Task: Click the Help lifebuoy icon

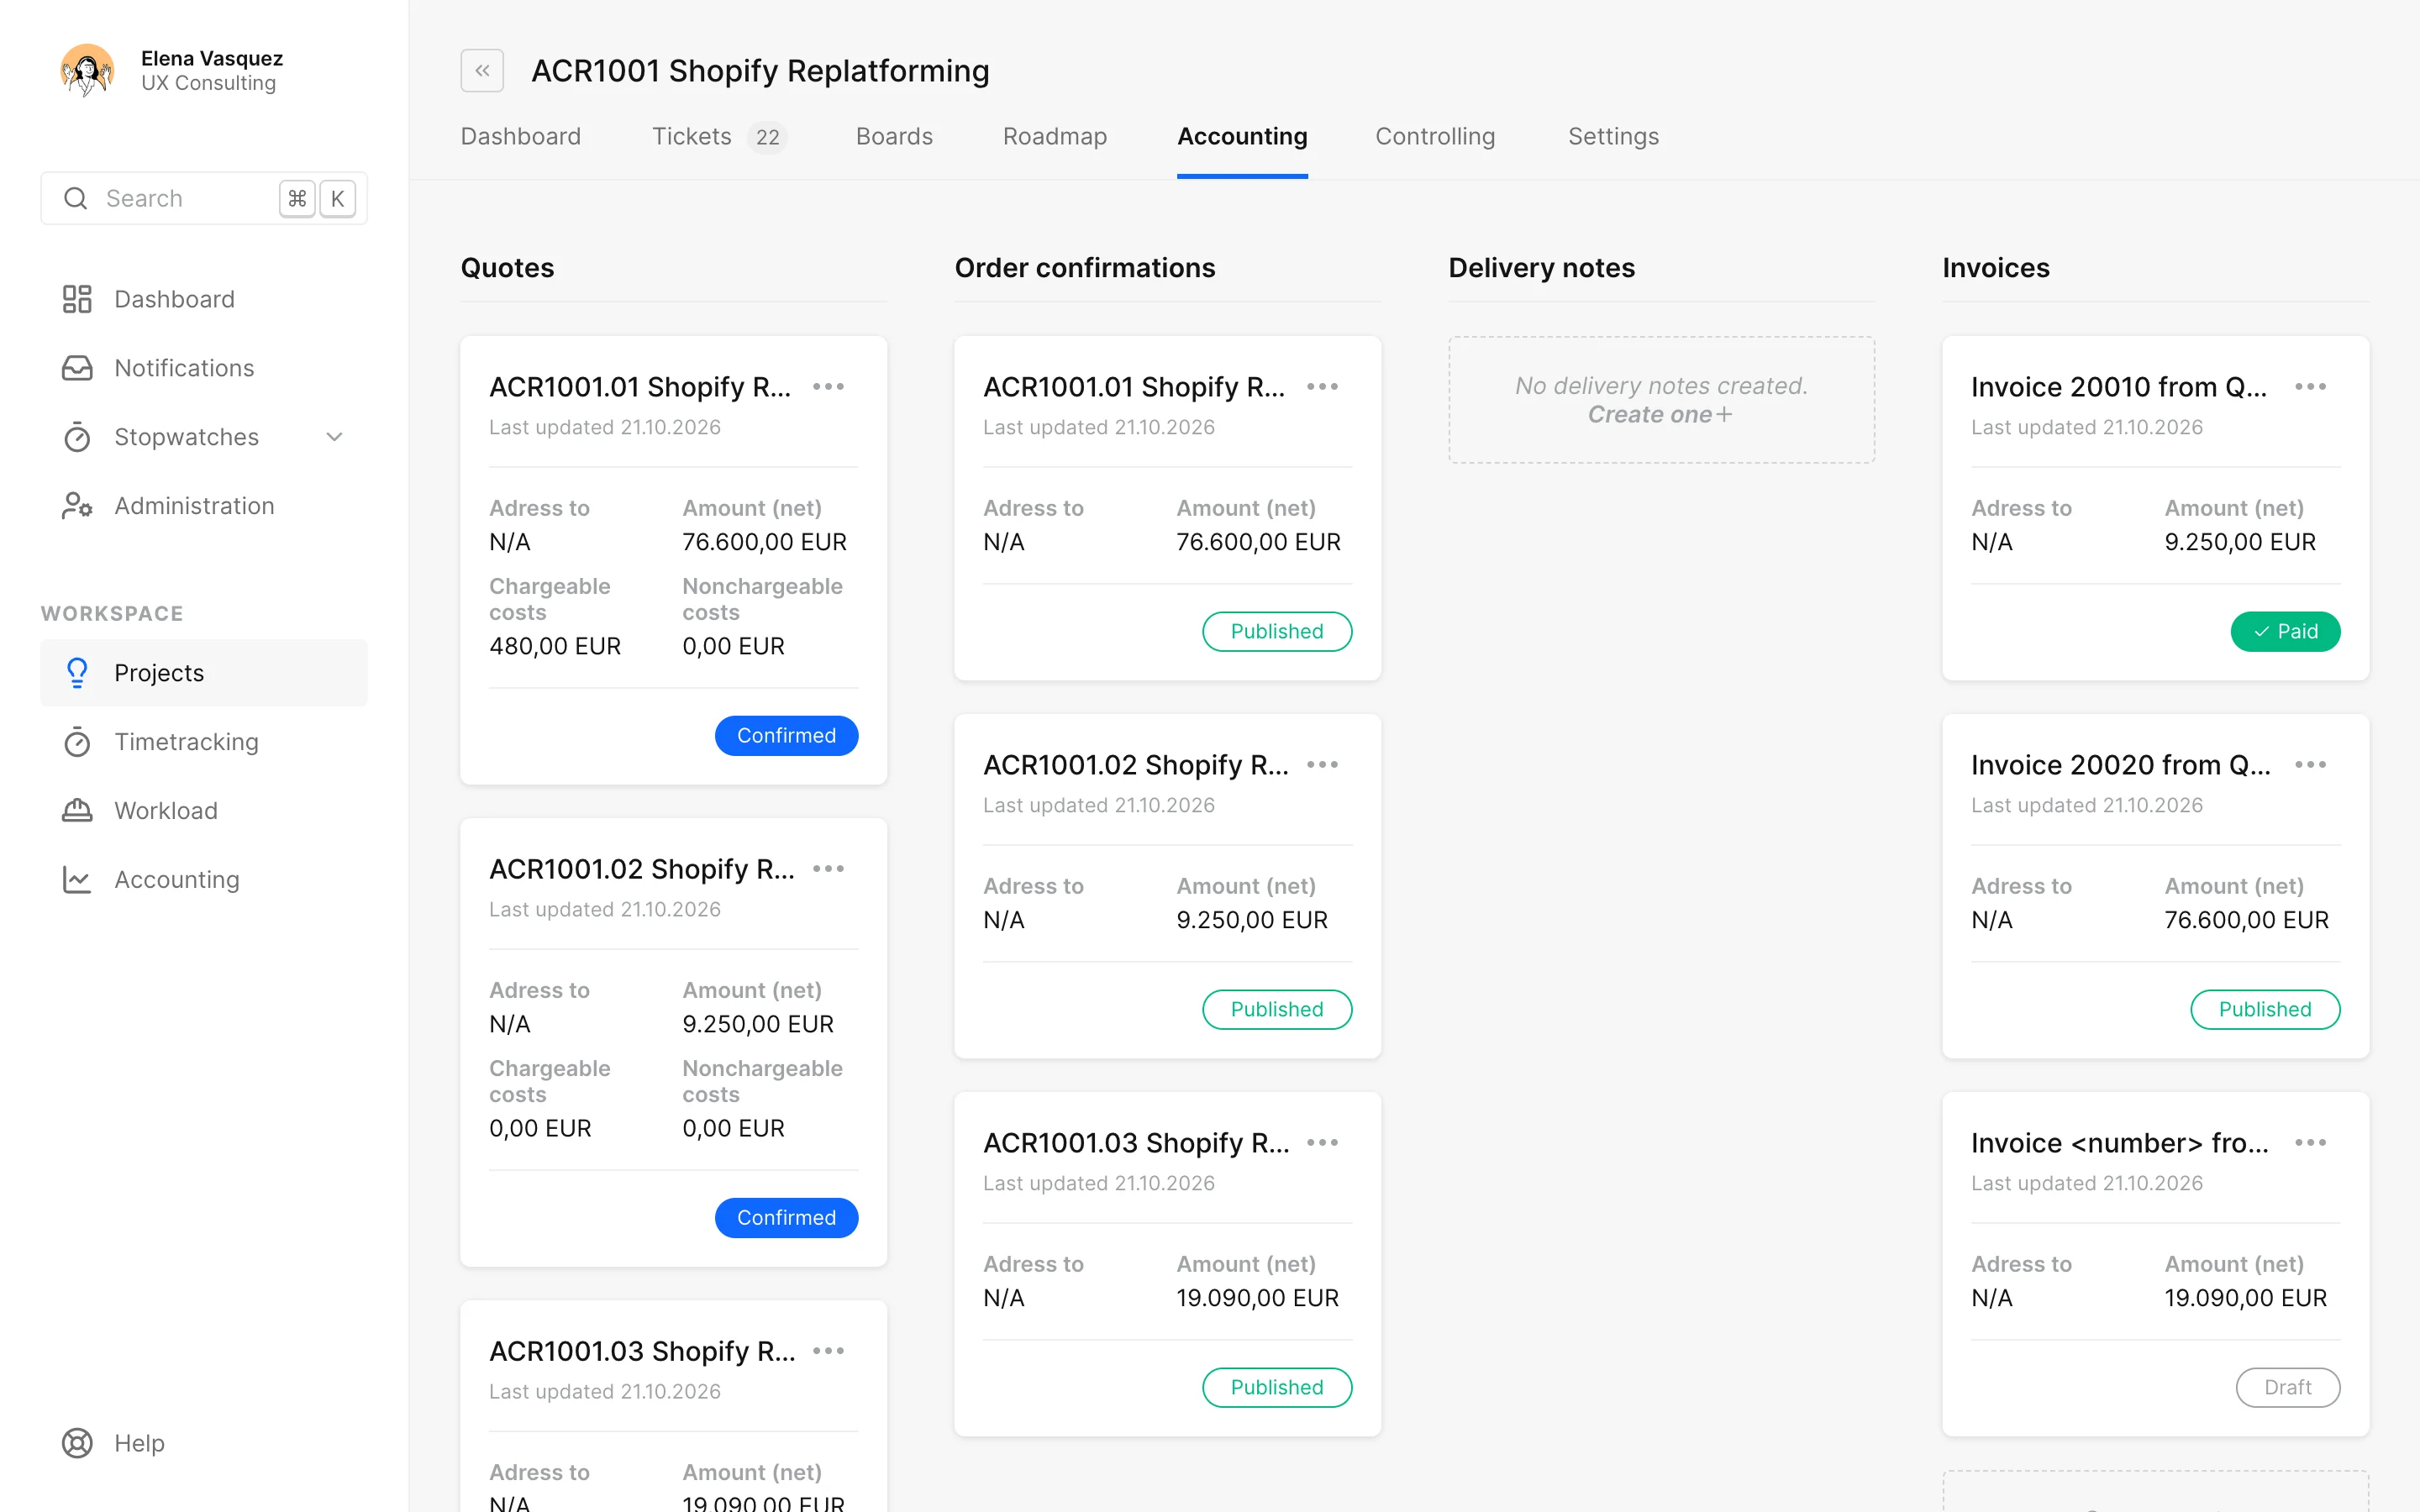Action: point(77,1443)
